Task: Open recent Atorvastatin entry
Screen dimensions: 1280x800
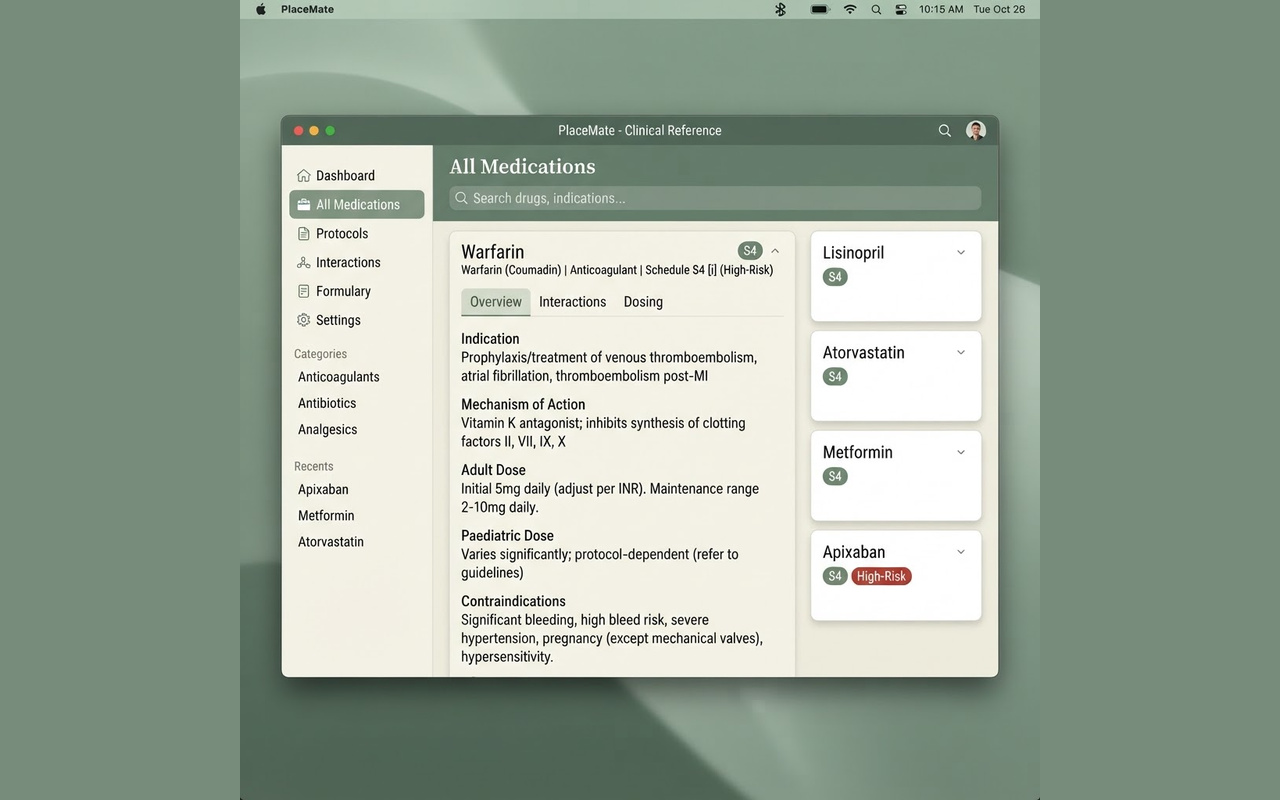Action: pyautogui.click(x=331, y=542)
